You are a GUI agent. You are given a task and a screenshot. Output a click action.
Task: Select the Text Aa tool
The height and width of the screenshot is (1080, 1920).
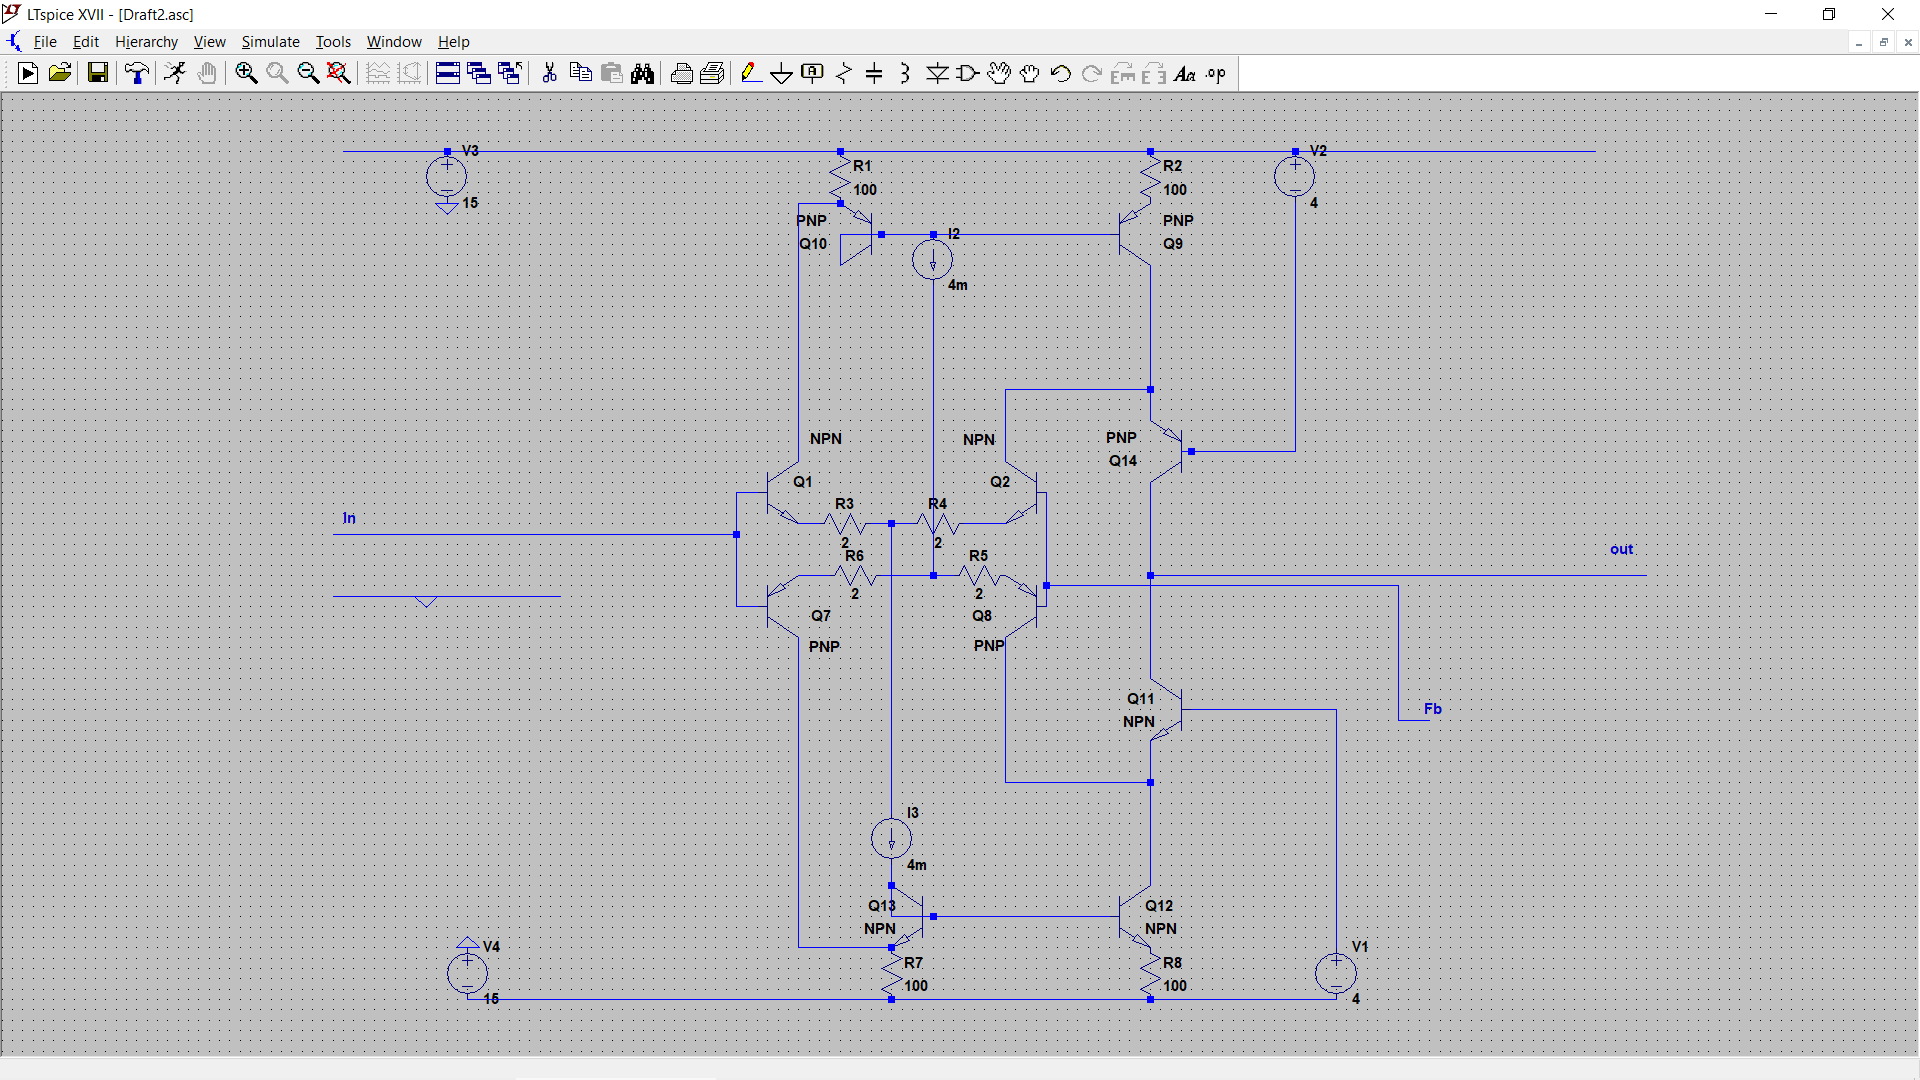(1185, 73)
